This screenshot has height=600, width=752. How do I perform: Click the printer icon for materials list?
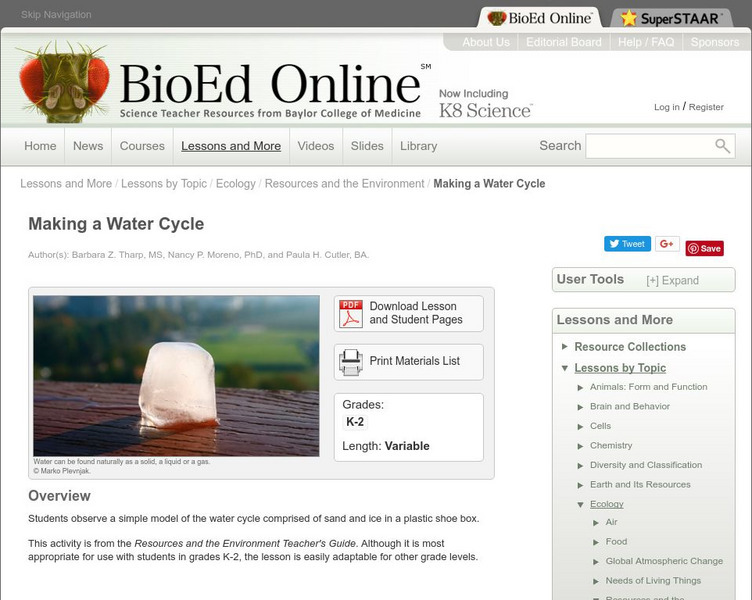[351, 362]
